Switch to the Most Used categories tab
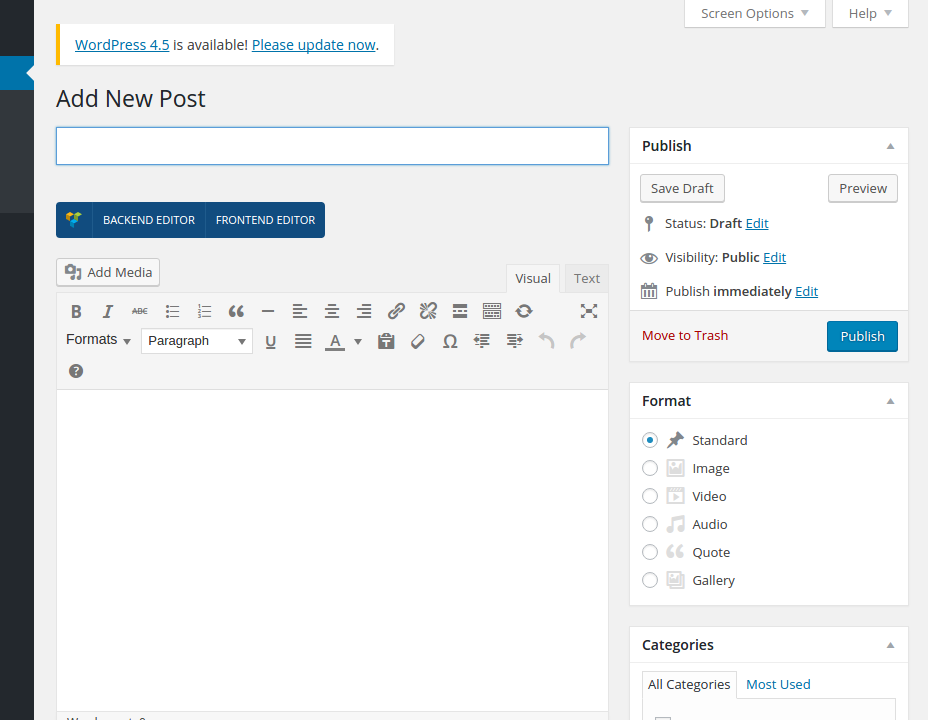 778,685
